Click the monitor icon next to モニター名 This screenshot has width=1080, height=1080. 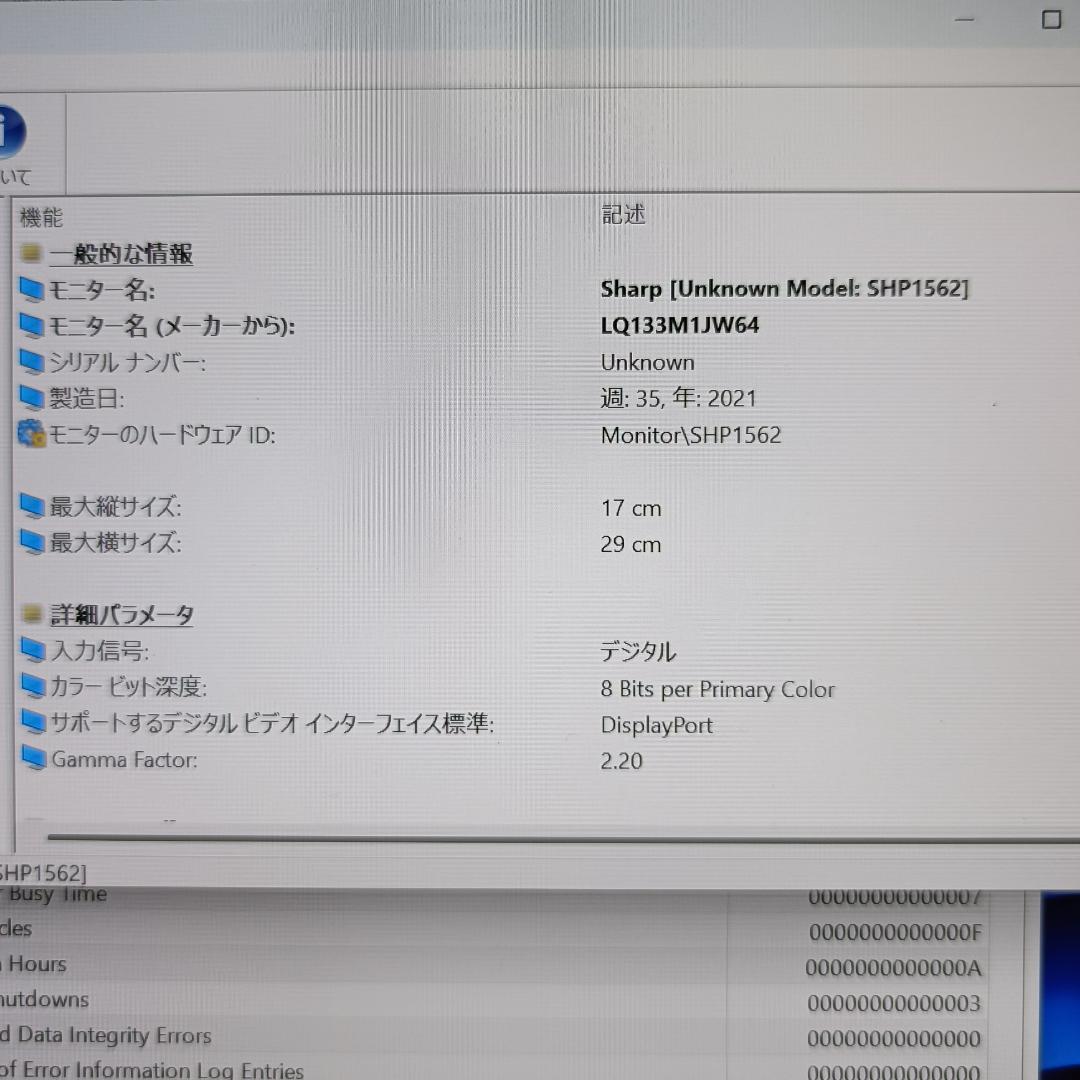31,289
